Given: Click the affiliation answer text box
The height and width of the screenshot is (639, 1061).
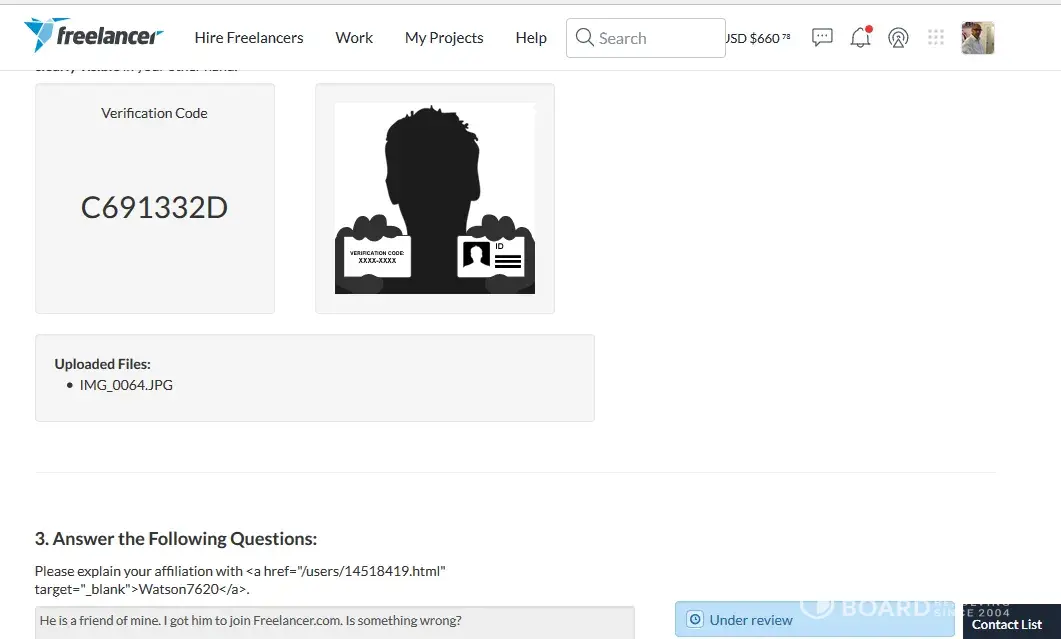Looking at the screenshot, I should [x=334, y=621].
